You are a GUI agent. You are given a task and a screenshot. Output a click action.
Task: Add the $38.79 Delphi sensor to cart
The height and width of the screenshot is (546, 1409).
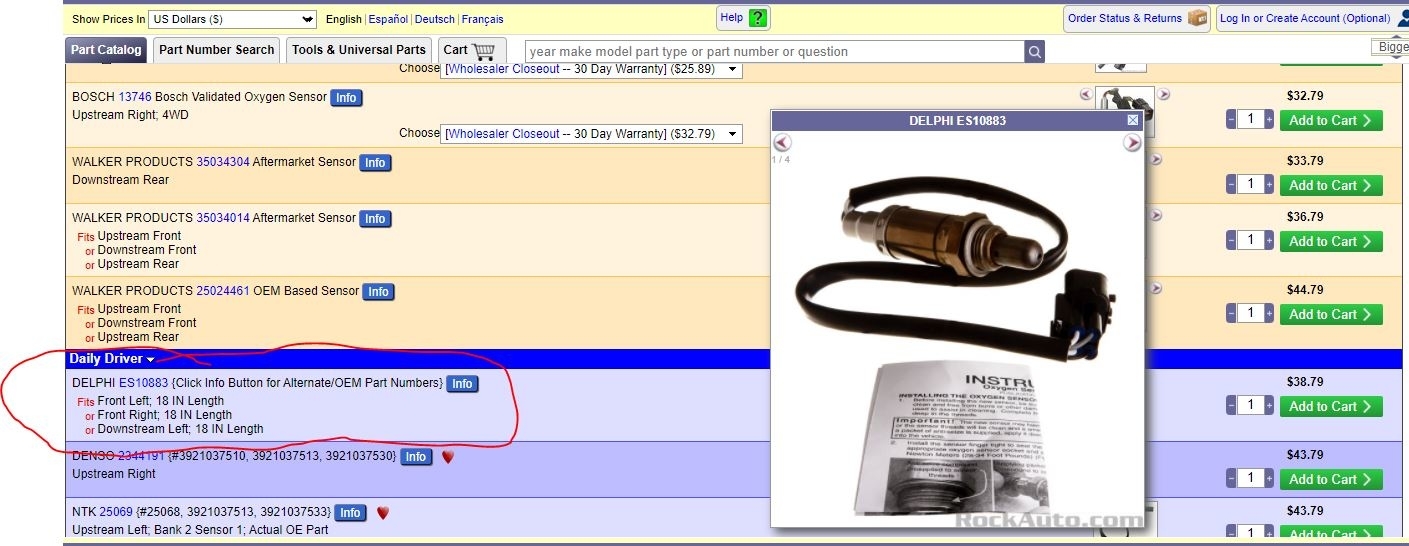click(x=1331, y=406)
